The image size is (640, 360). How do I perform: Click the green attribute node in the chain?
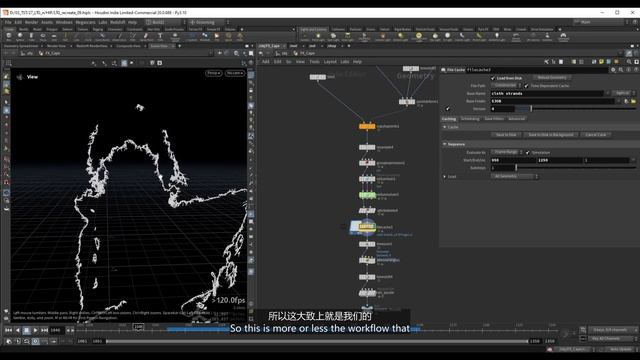click(x=367, y=195)
